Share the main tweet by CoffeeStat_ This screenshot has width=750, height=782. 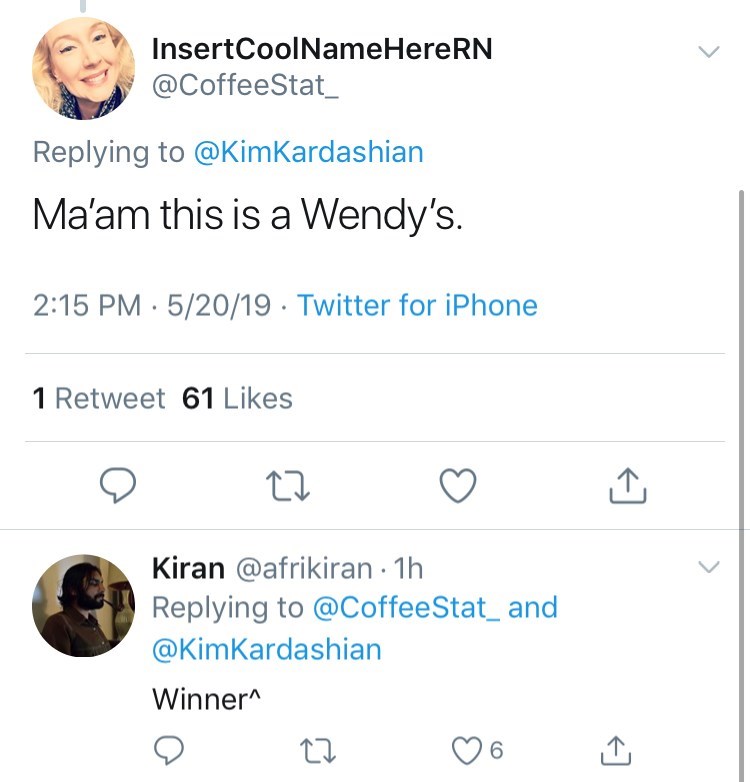pyautogui.click(x=628, y=486)
